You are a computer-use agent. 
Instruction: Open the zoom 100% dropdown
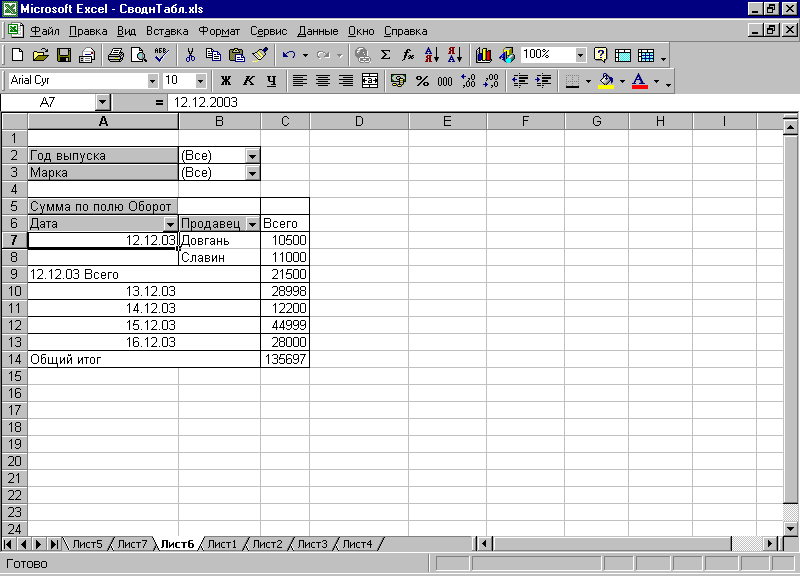point(580,55)
